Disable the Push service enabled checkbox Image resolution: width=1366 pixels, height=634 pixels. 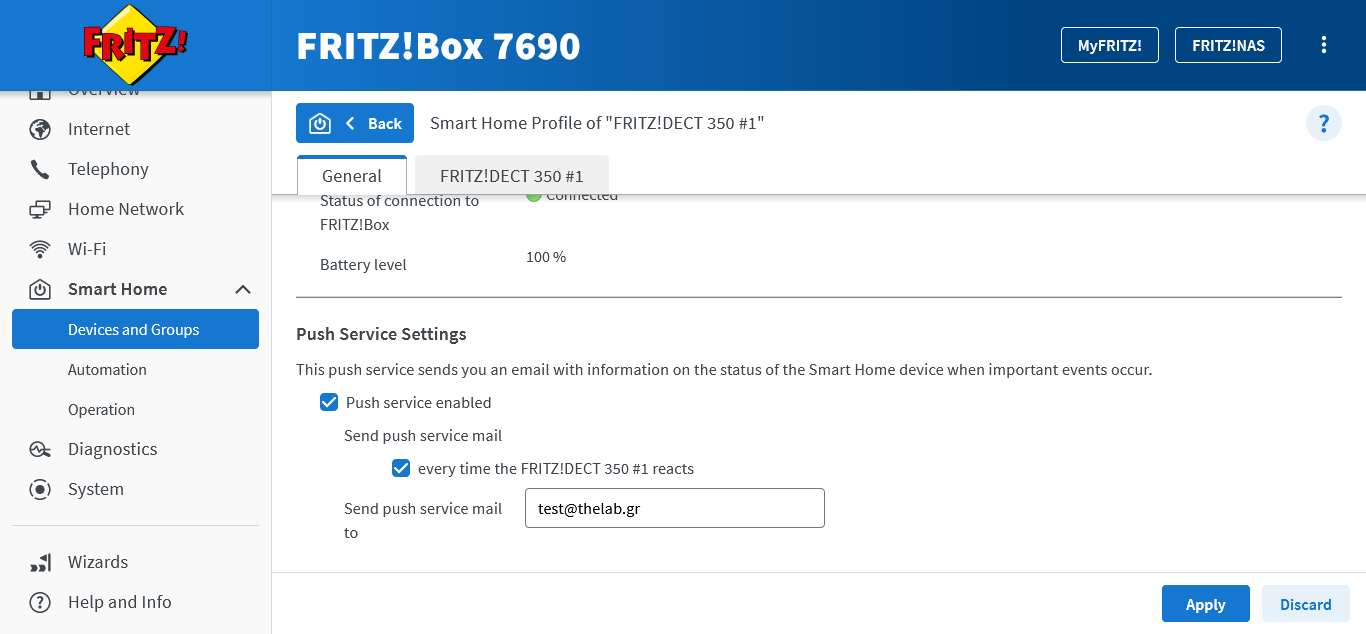point(329,402)
